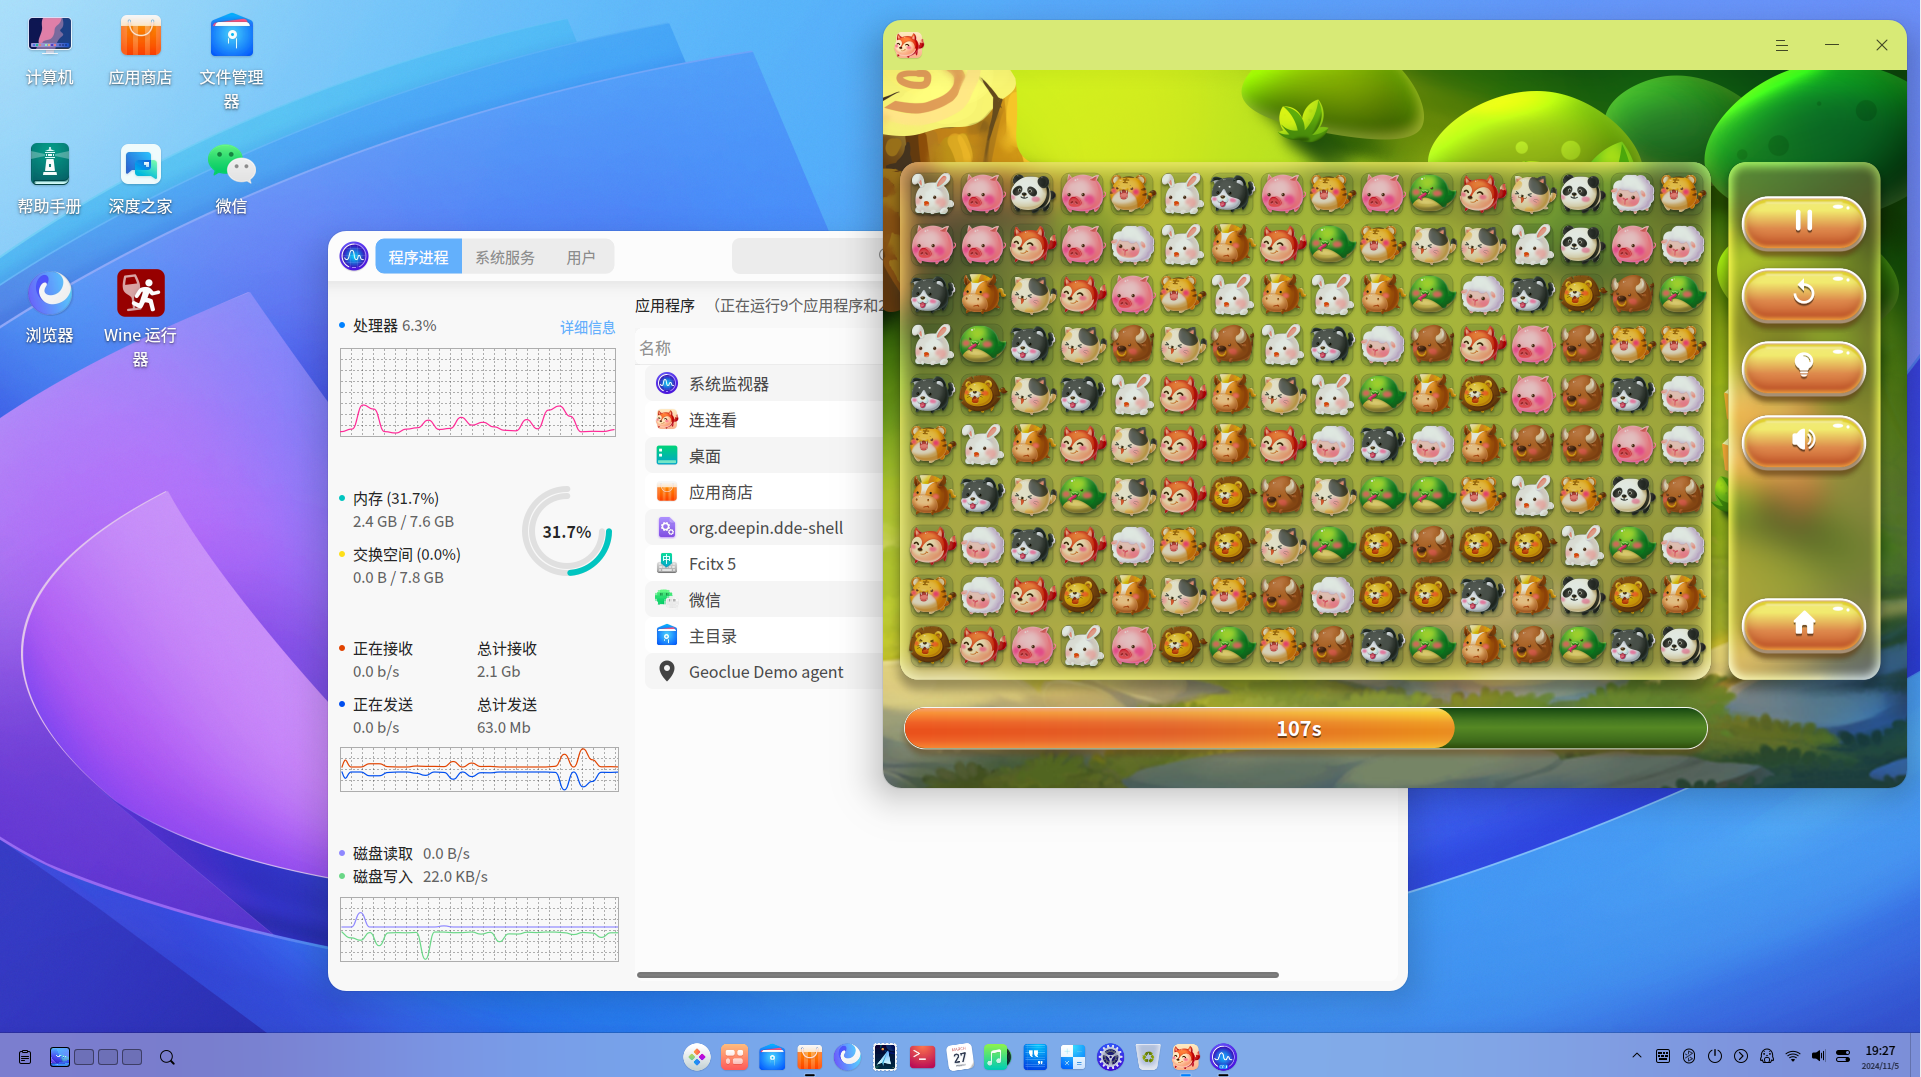This screenshot has width=1921, height=1077.
Task: Open the app store from the dock
Action: click(x=810, y=1057)
